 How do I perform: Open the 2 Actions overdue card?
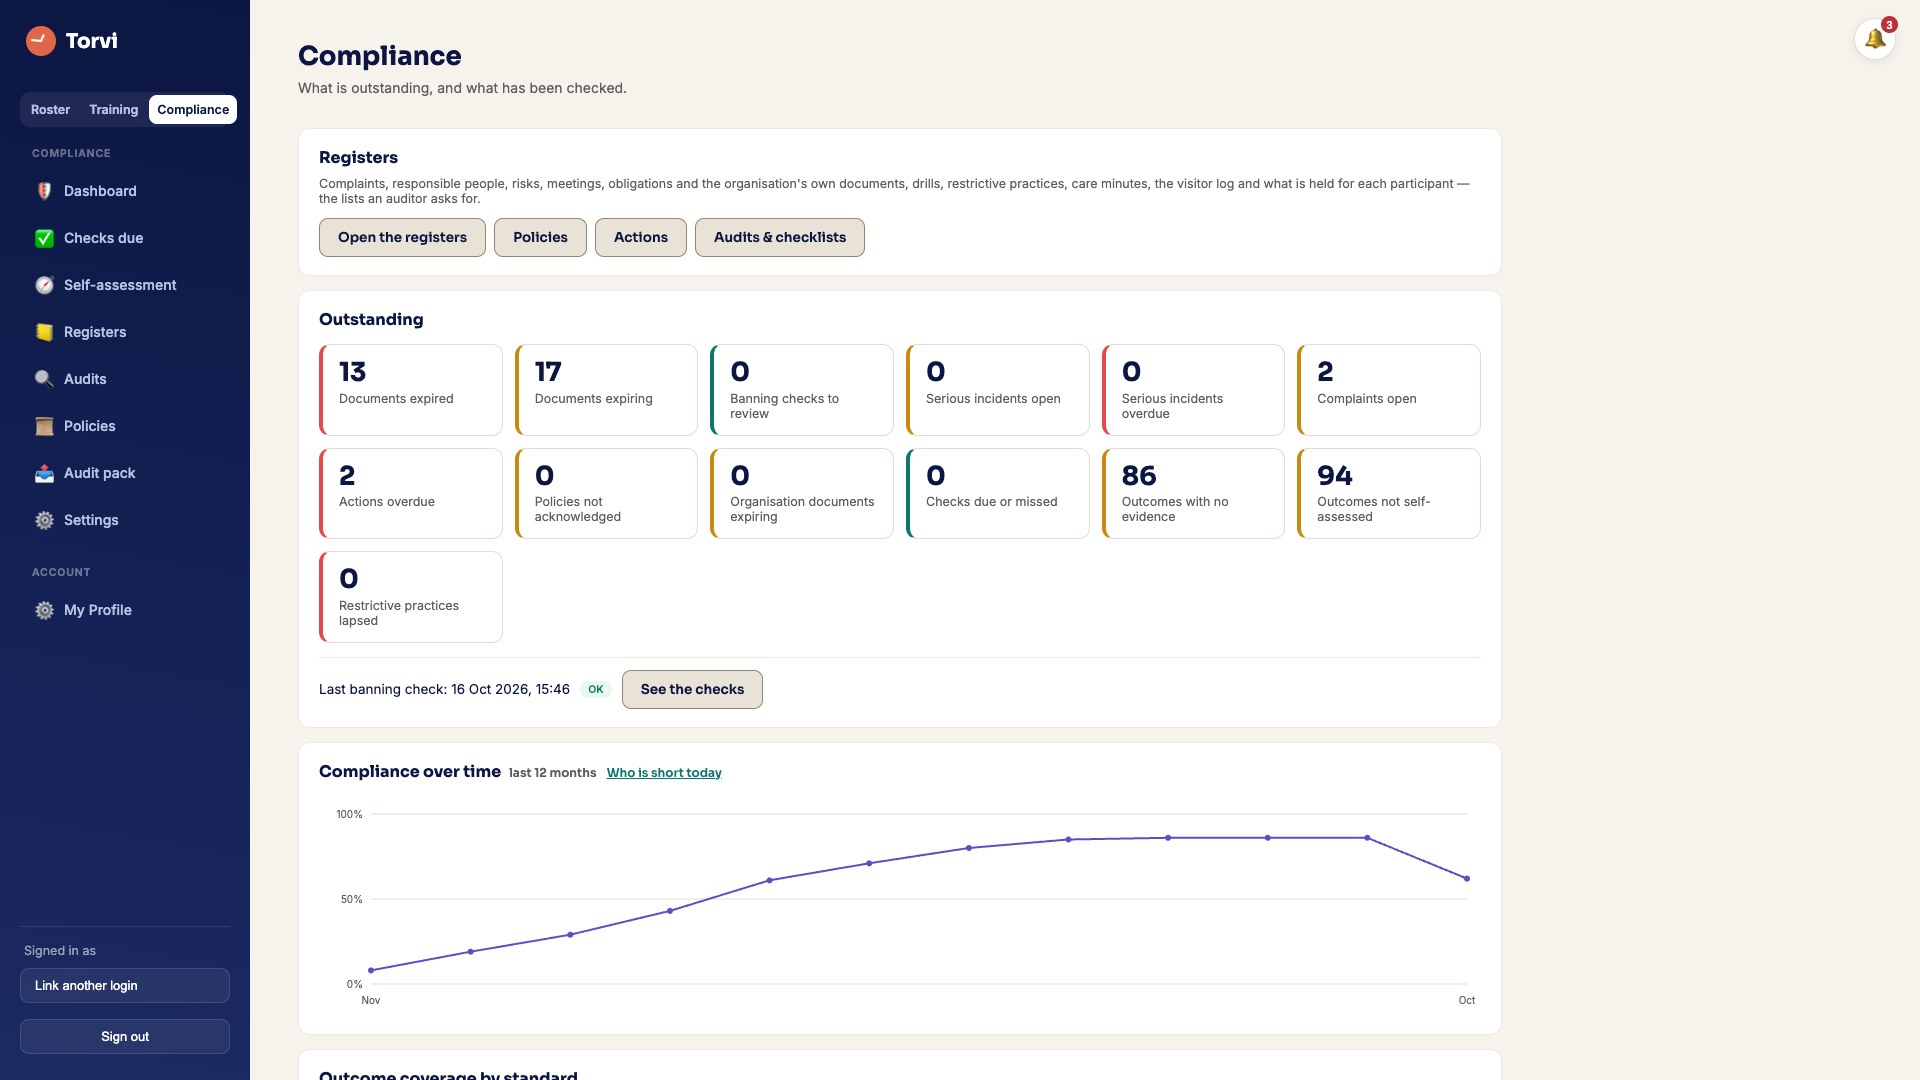point(411,493)
